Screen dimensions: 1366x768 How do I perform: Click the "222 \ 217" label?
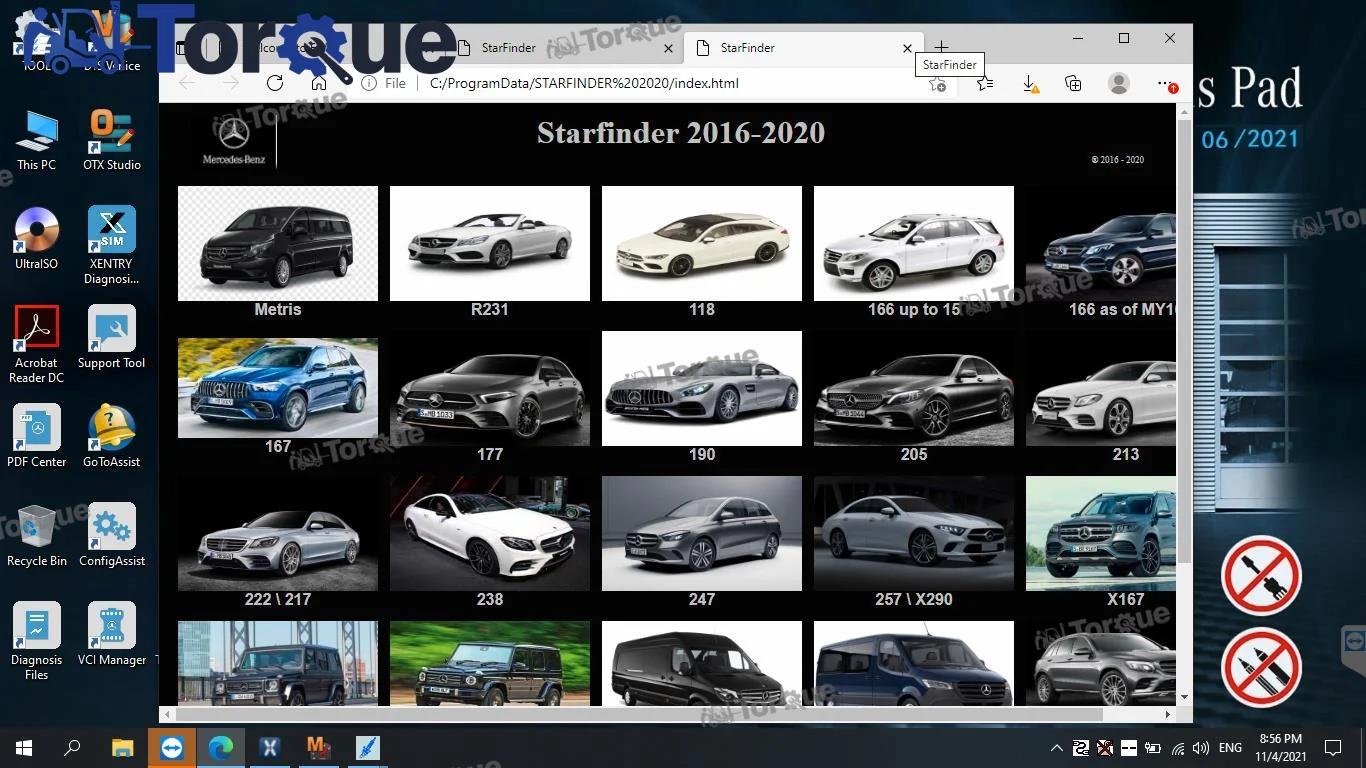tap(278, 600)
